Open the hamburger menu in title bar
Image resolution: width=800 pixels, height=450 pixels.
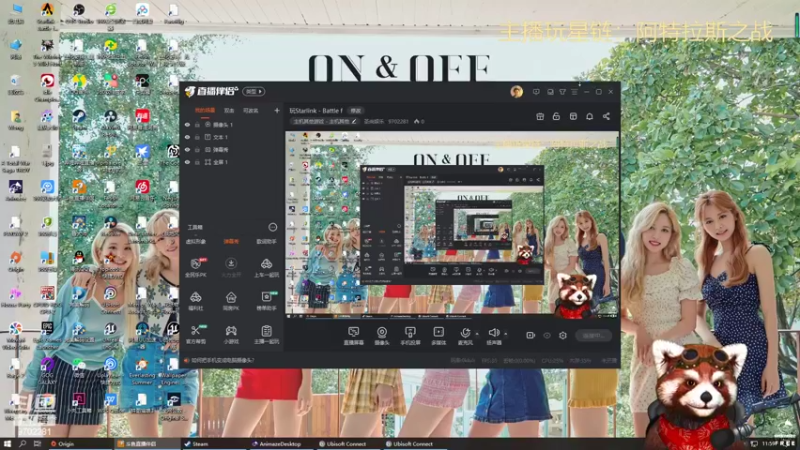(574, 92)
